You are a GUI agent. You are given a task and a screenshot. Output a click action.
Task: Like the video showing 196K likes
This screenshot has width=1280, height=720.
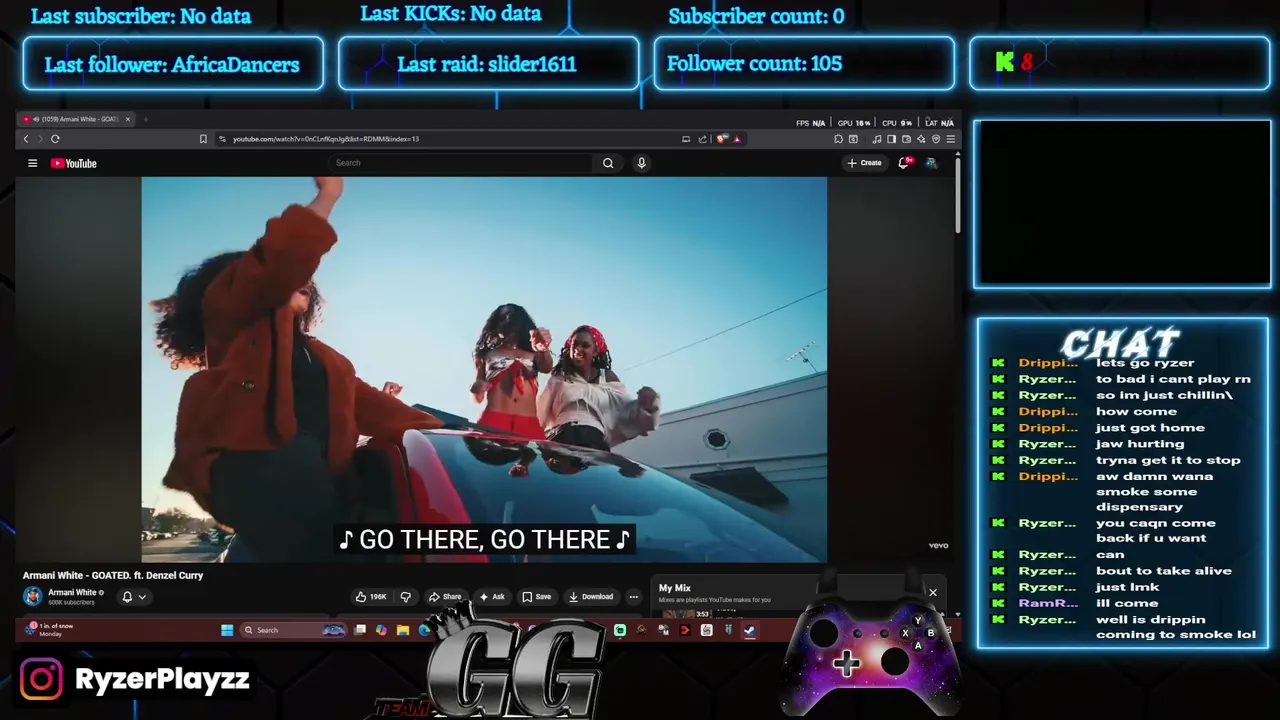coord(371,597)
